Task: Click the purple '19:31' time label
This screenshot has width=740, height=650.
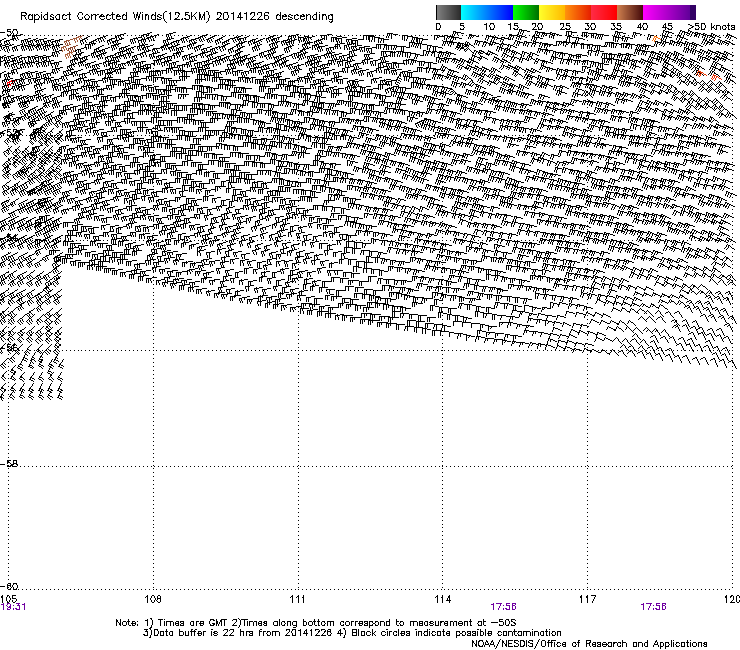Action: point(13,607)
